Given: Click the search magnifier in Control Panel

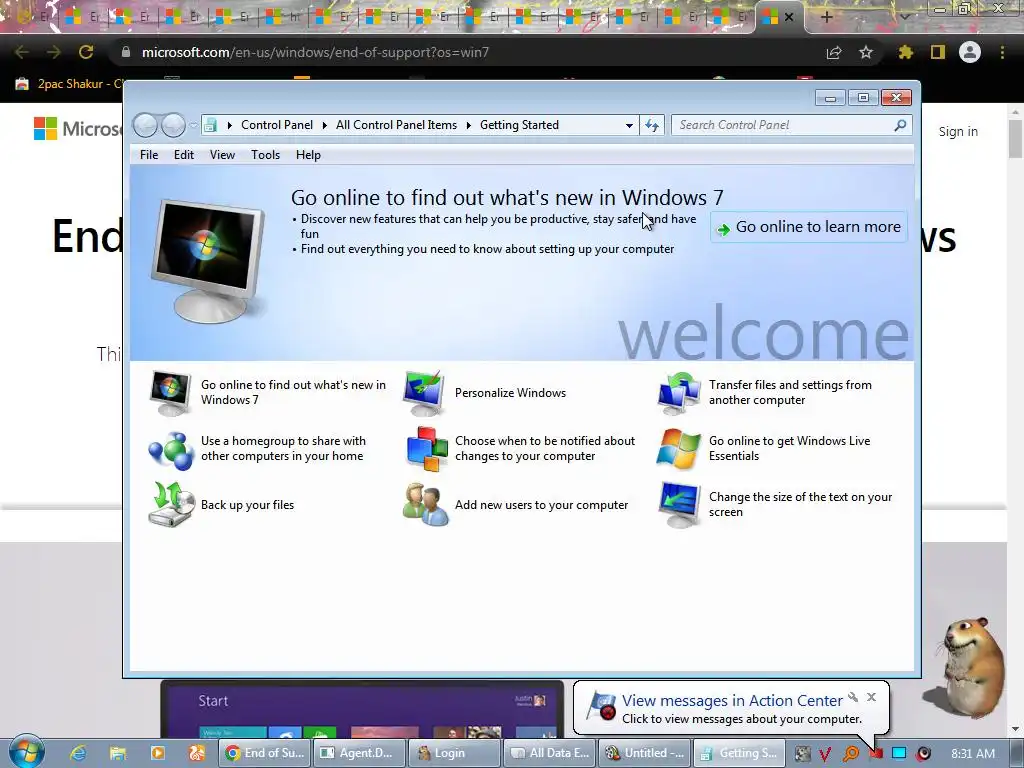Looking at the screenshot, I should [x=900, y=125].
